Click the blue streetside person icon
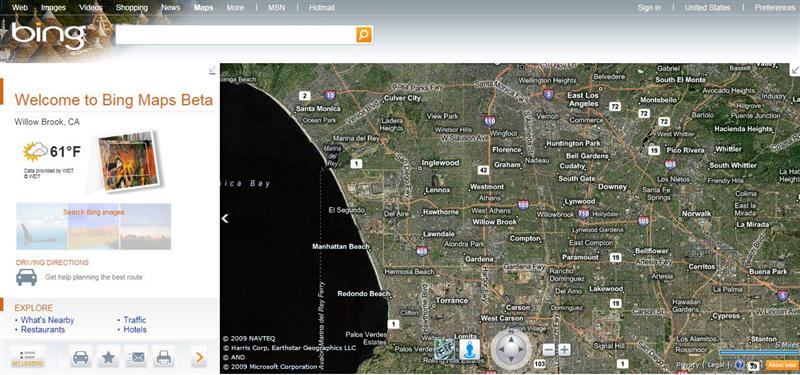Screen dimensions: 800x375 (469, 349)
